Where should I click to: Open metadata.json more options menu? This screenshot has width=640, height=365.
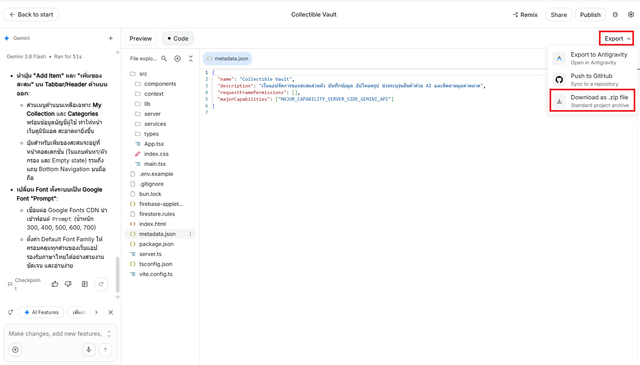click(190, 234)
